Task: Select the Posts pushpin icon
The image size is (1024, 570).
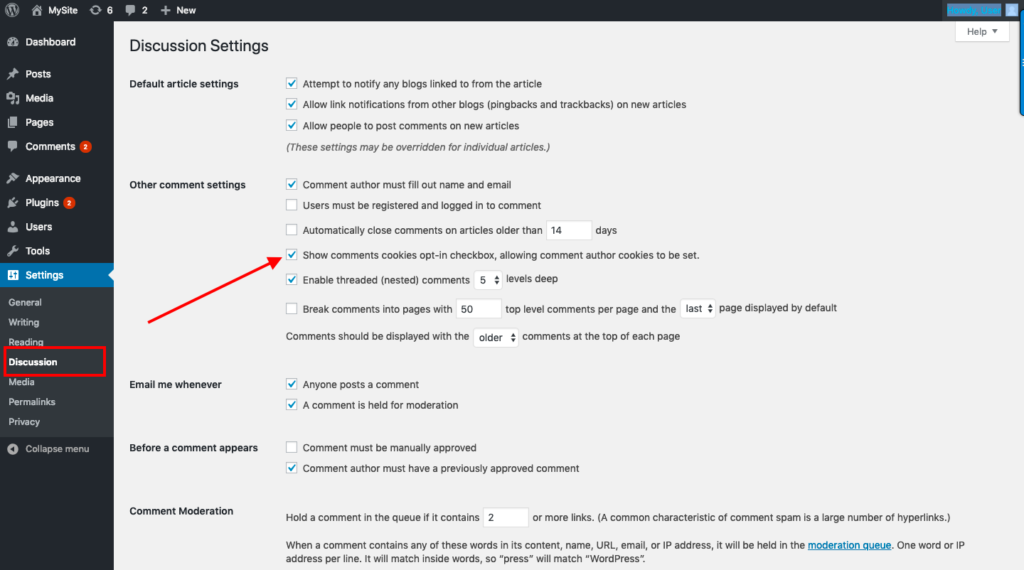Action: (12, 74)
